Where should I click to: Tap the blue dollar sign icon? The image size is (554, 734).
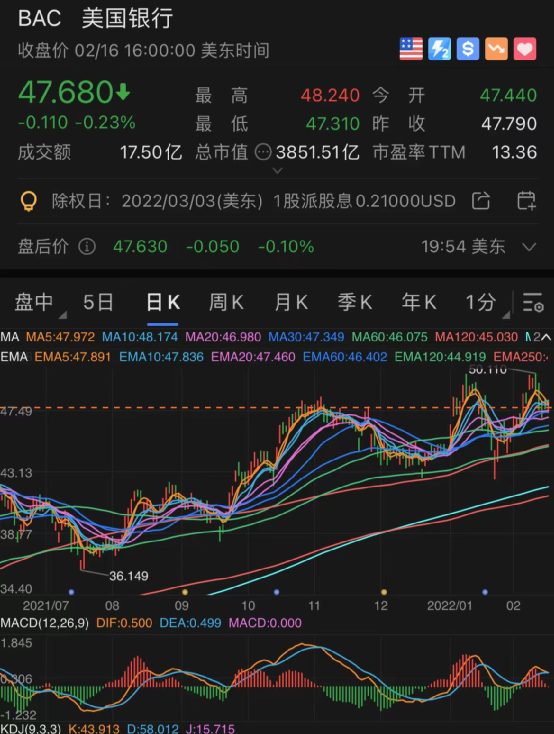click(468, 49)
